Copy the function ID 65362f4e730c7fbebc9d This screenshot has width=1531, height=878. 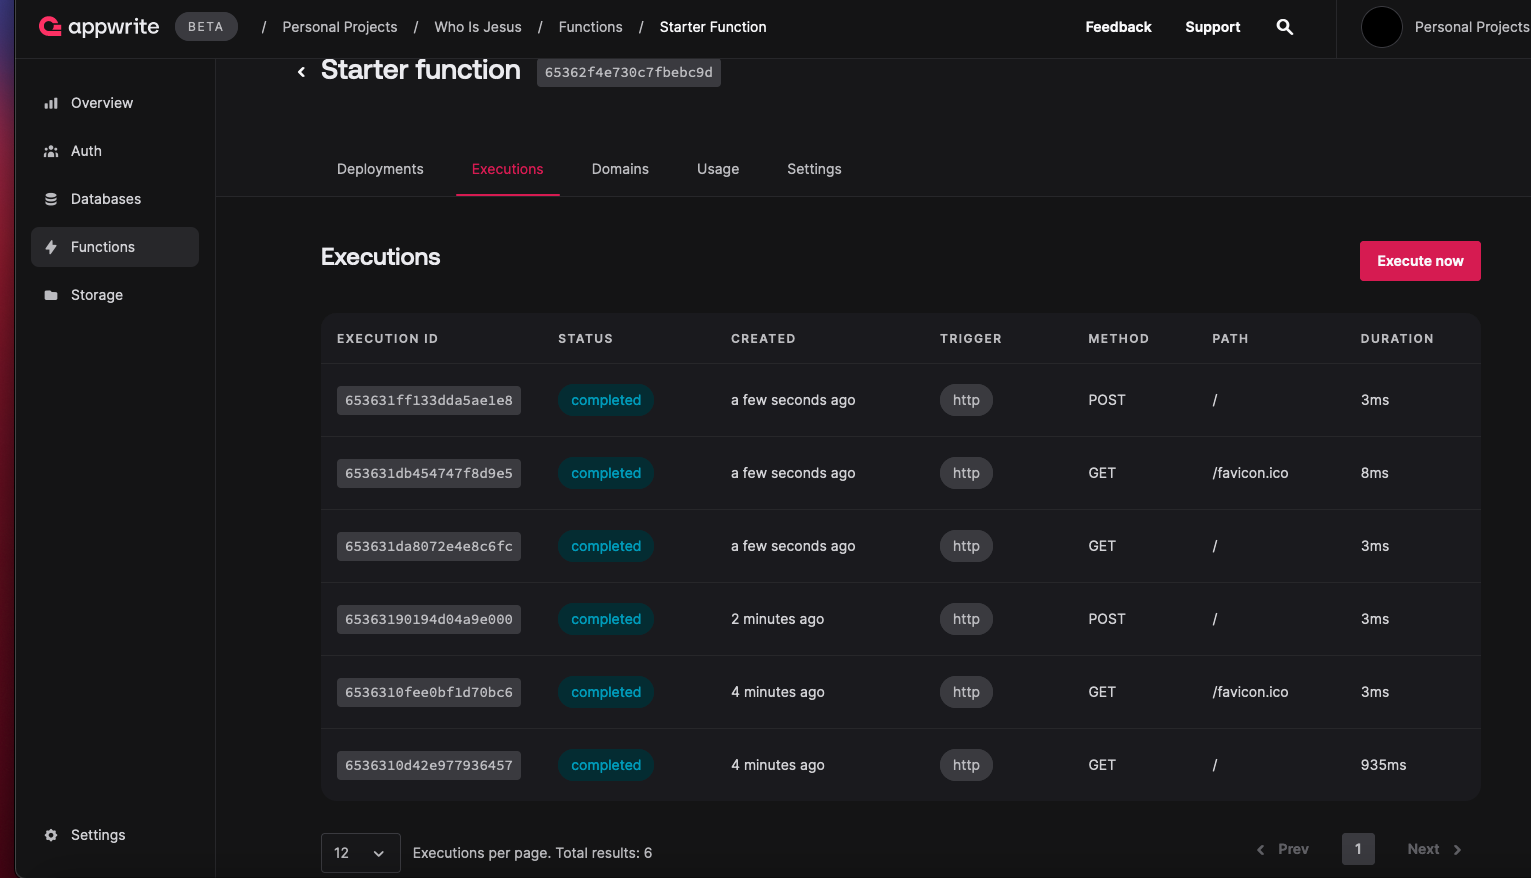tap(629, 72)
